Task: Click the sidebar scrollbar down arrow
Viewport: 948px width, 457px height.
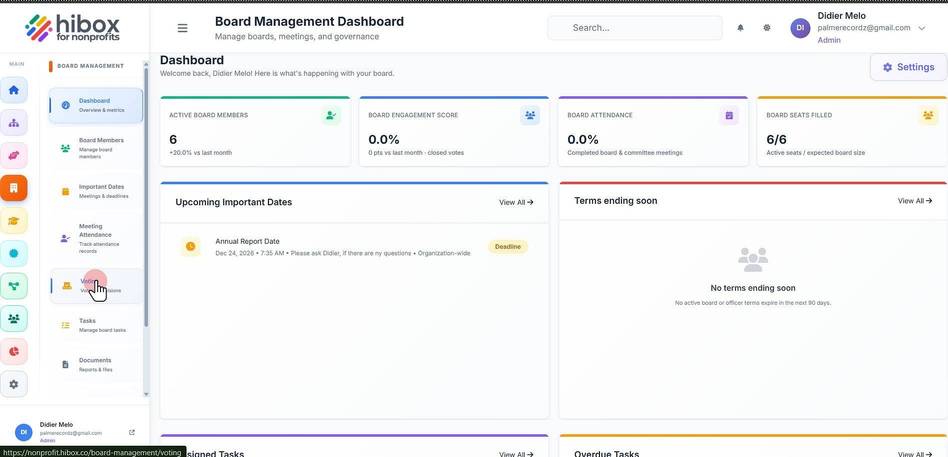Action: pos(146,394)
